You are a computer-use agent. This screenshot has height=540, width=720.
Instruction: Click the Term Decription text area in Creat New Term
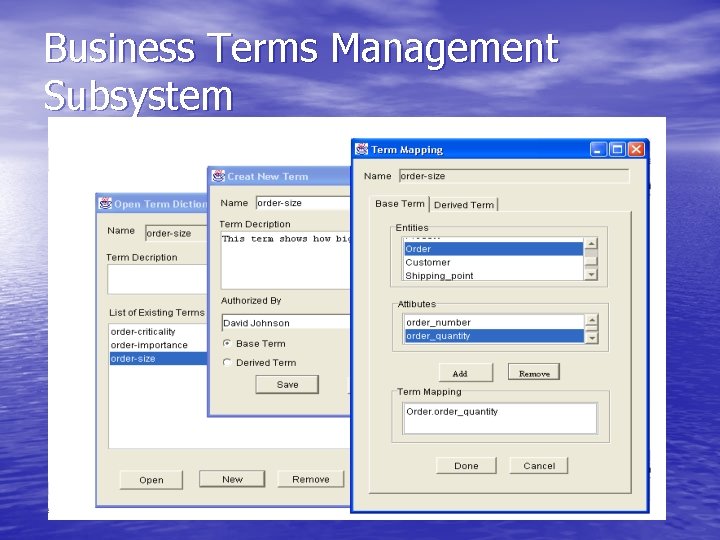[286, 260]
